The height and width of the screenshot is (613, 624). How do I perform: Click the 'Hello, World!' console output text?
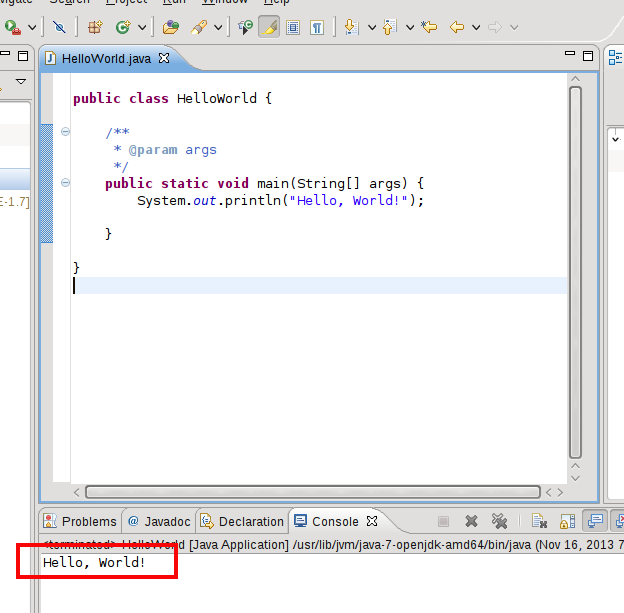pos(94,562)
